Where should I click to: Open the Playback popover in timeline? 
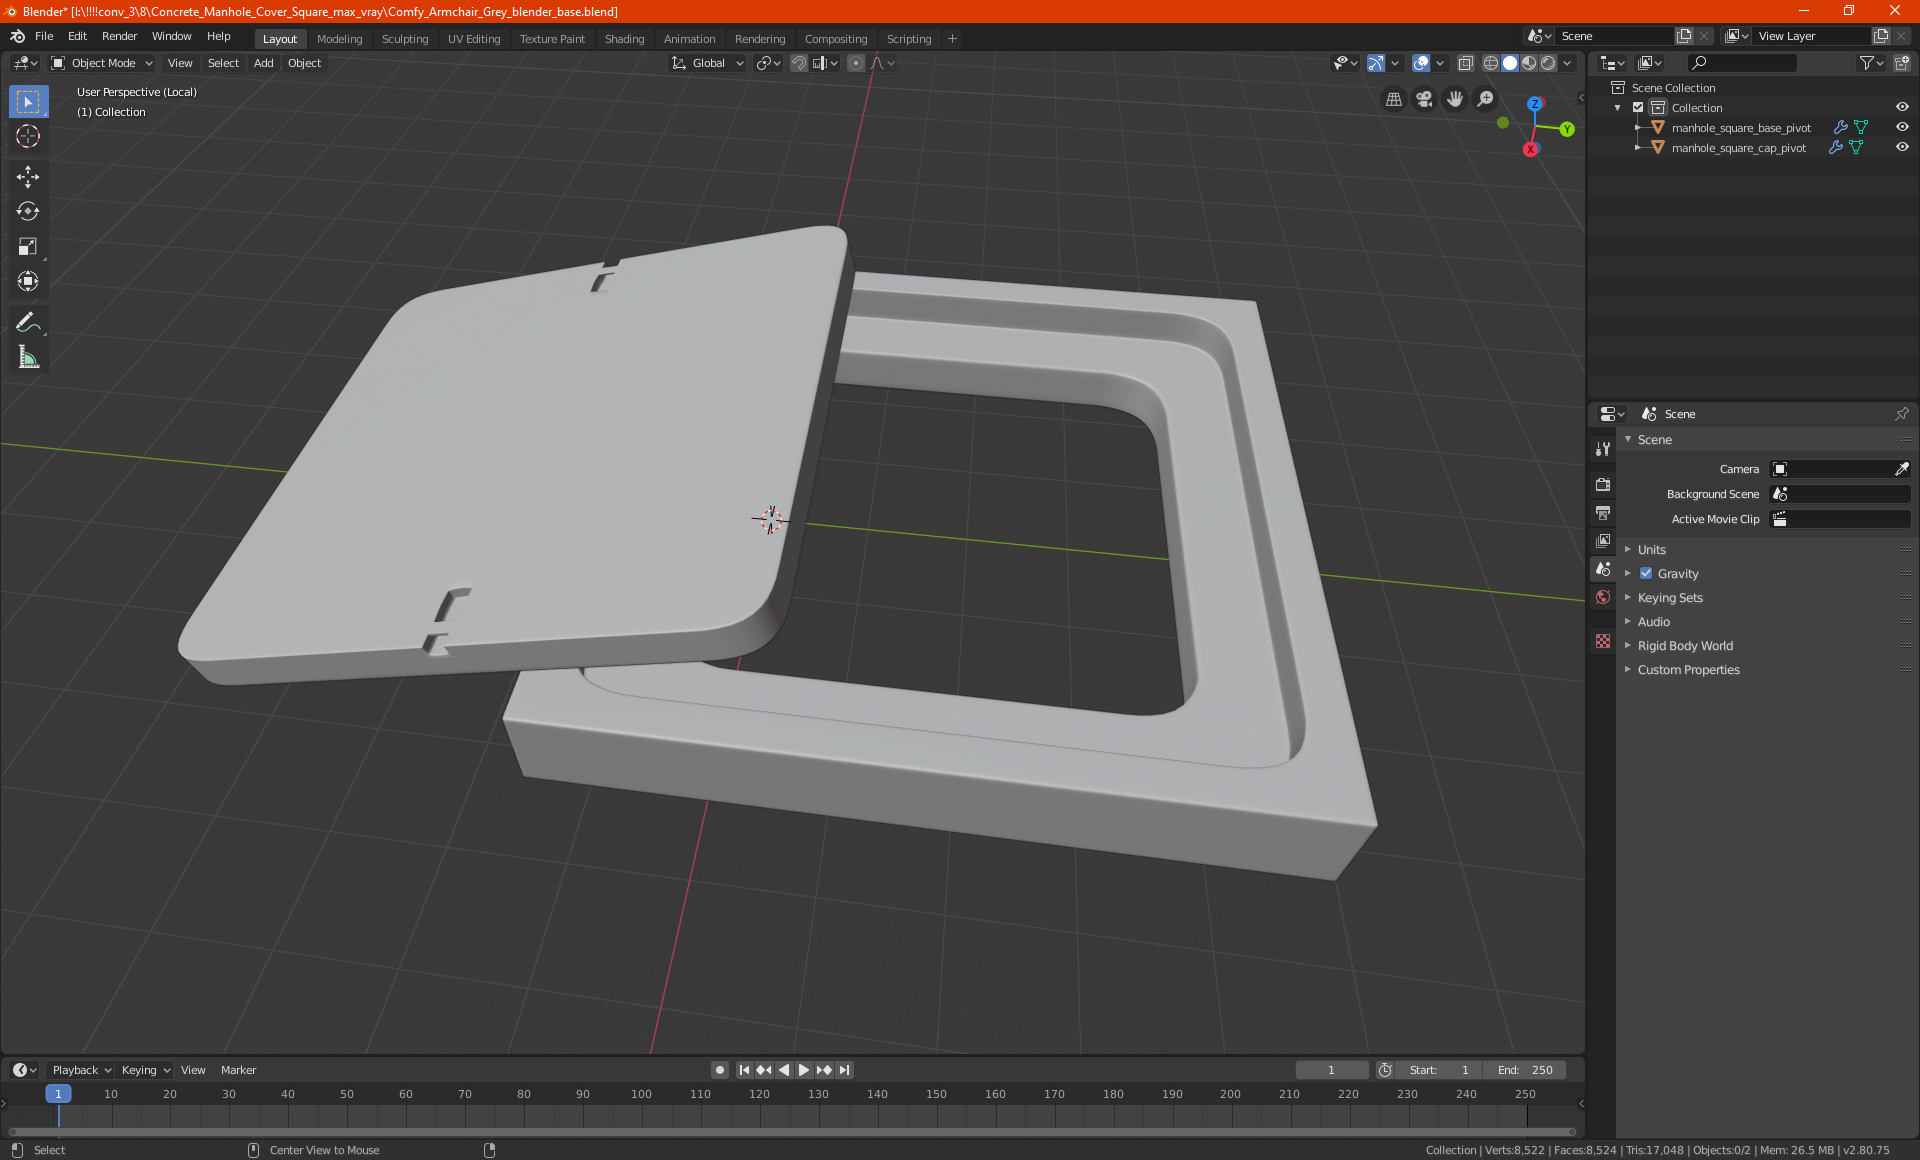[81, 1070]
